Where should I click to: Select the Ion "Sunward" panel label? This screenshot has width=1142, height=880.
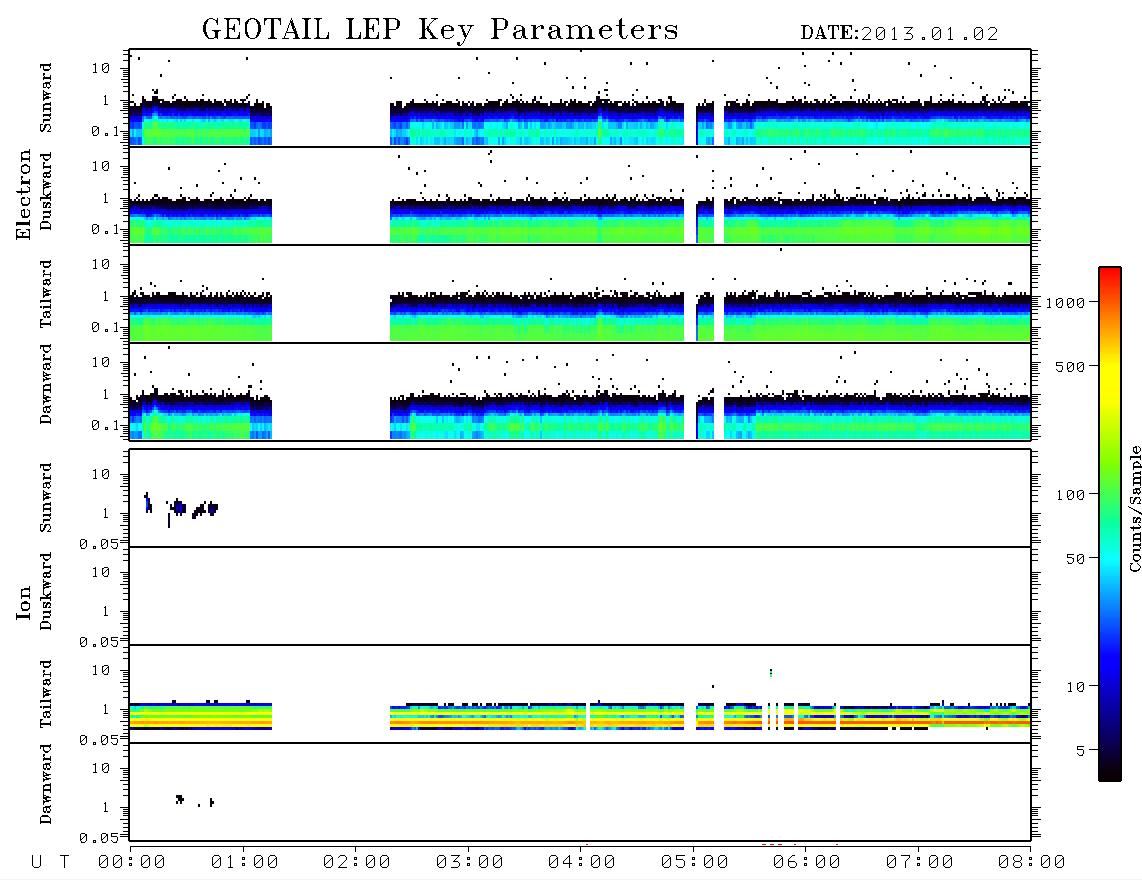pyautogui.click(x=46, y=498)
